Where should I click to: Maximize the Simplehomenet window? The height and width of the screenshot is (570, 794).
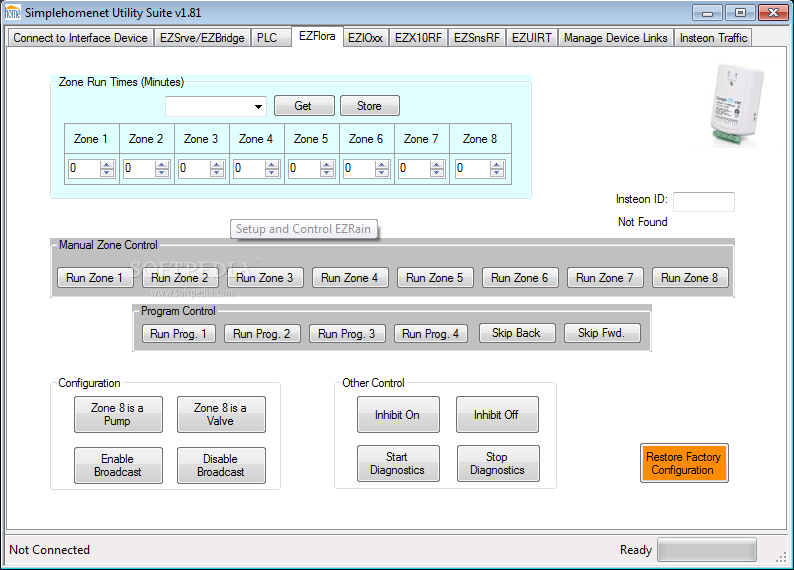pyautogui.click(x=740, y=13)
